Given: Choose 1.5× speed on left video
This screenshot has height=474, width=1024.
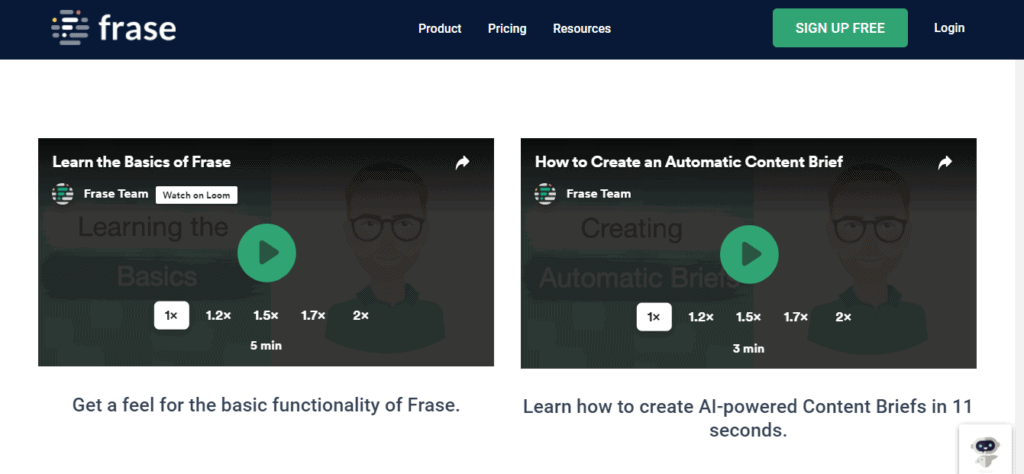Looking at the screenshot, I should pyautogui.click(x=265, y=315).
